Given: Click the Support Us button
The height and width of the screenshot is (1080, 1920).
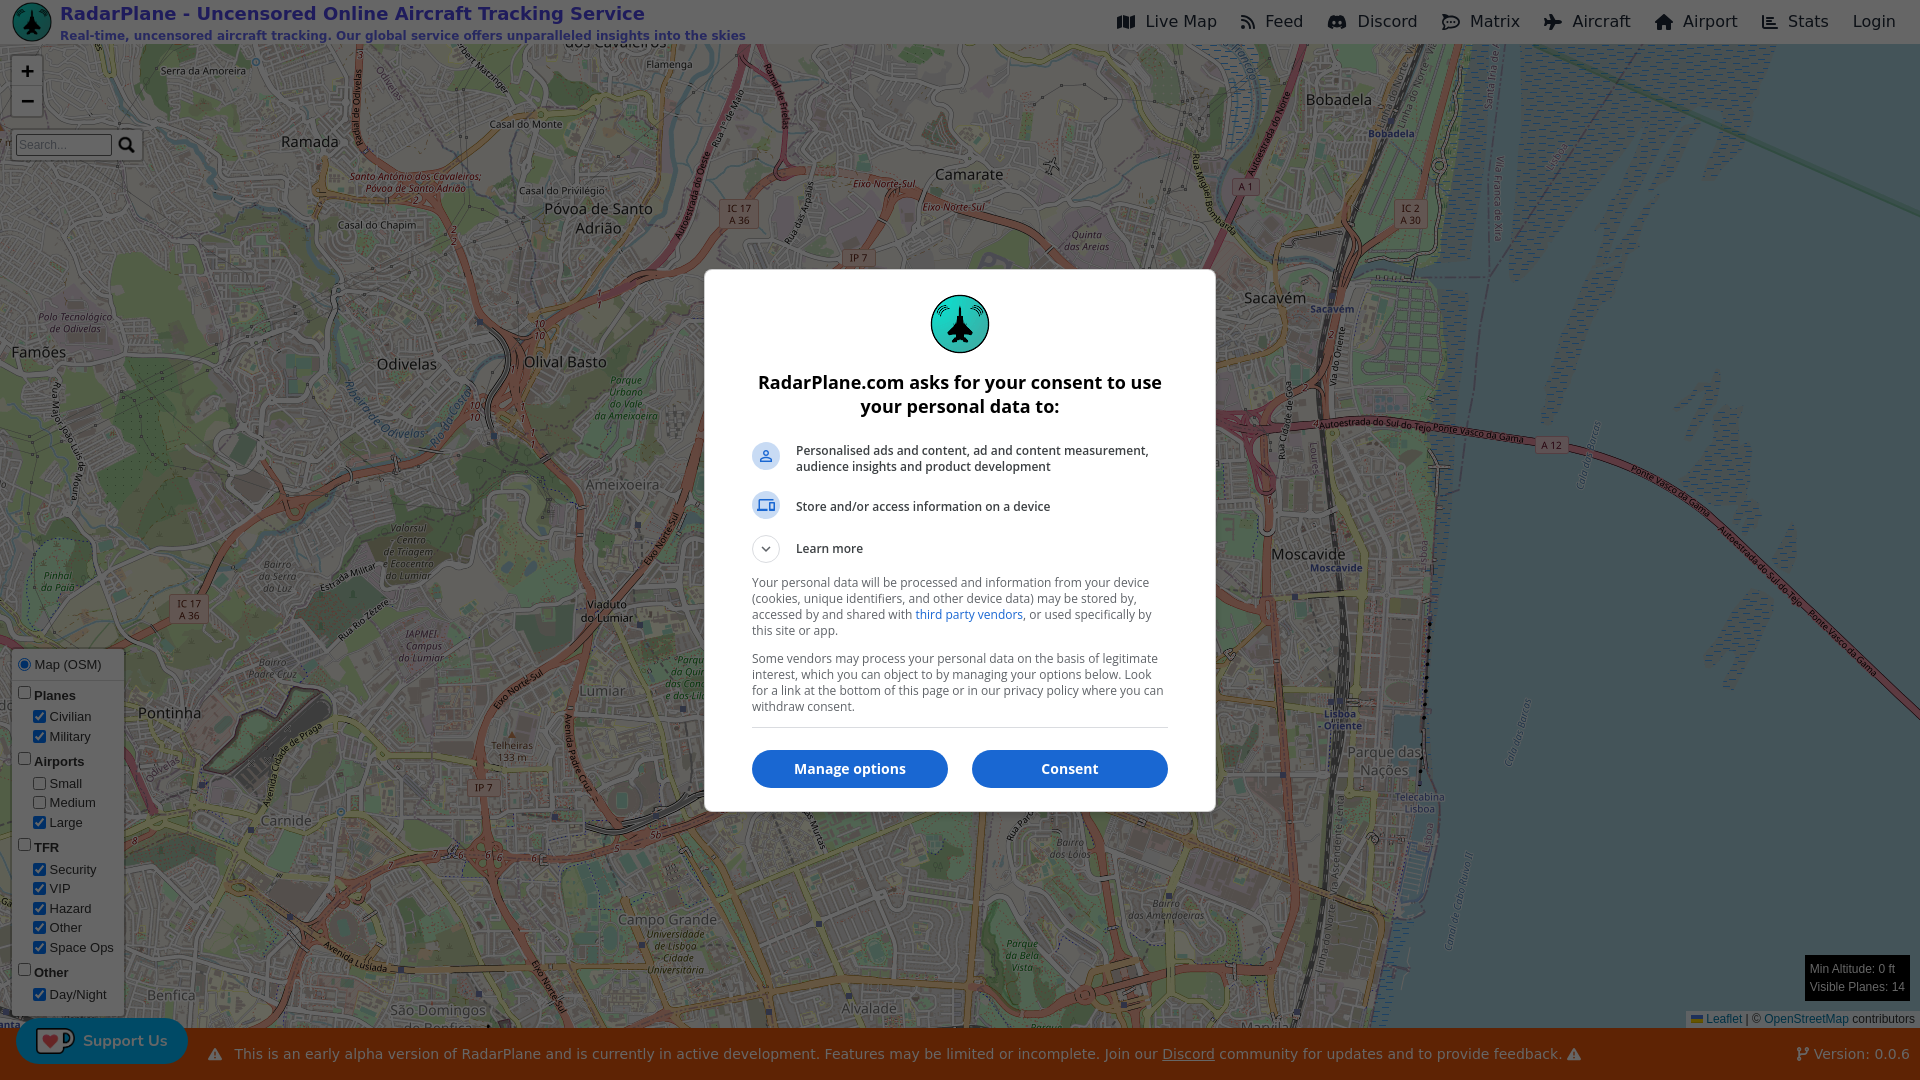Looking at the screenshot, I should coord(102,1041).
